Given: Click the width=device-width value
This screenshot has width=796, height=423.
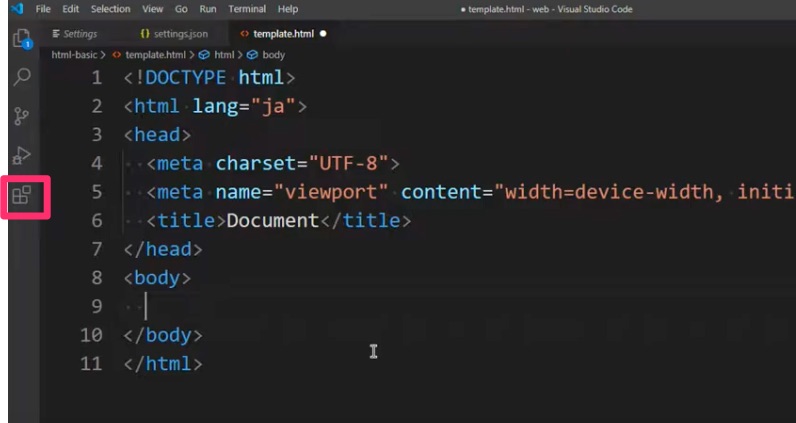Looking at the screenshot, I should pyautogui.click(x=609, y=192).
